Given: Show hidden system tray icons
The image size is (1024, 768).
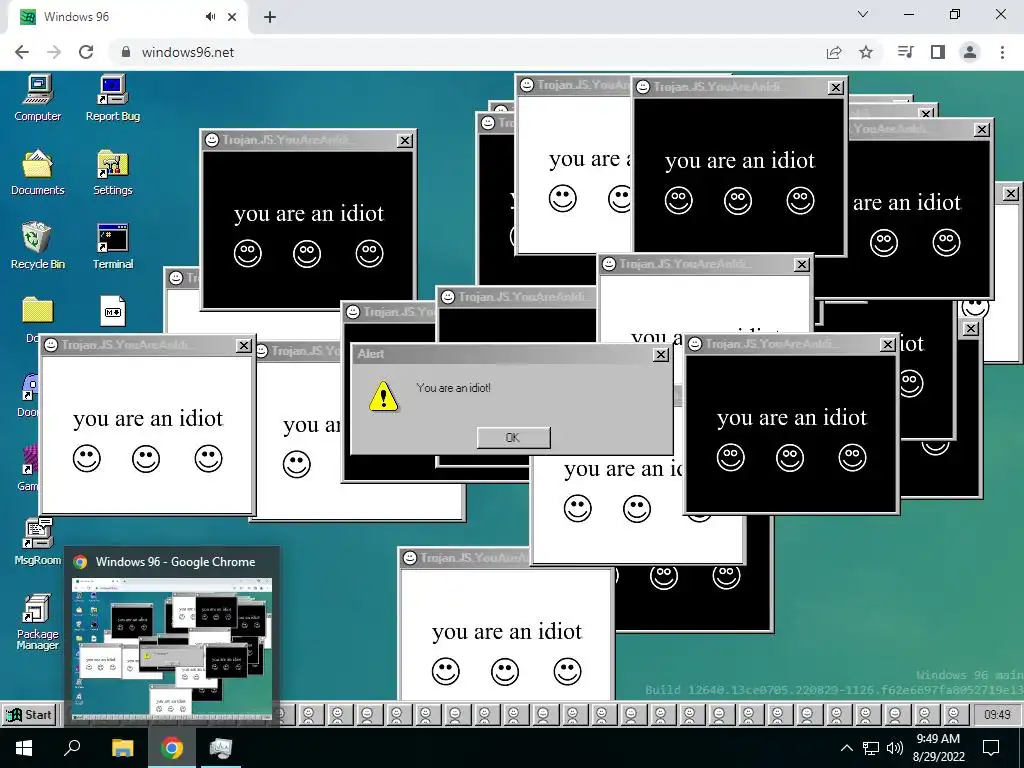Looking at the screenshot, I should point(846,748).
